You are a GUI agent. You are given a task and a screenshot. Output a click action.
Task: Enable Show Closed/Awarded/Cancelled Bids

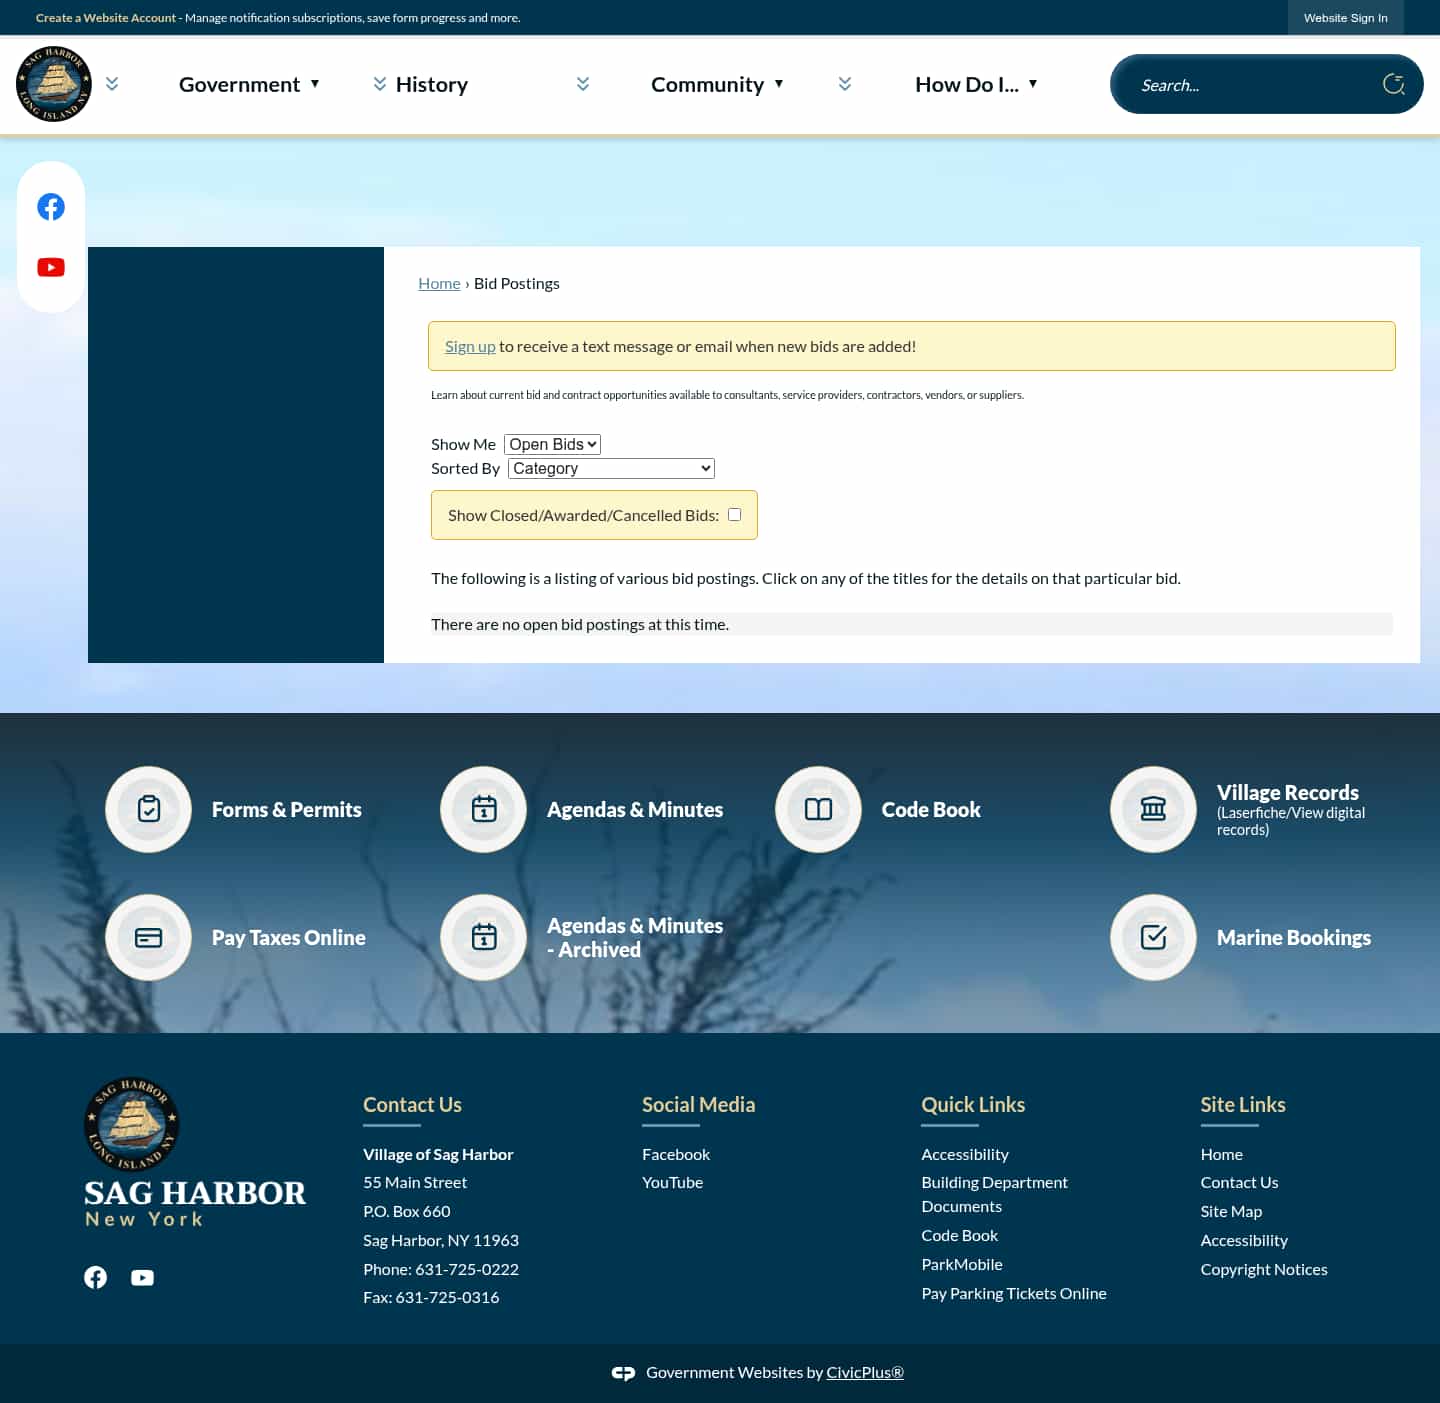(x=734, y=513)
